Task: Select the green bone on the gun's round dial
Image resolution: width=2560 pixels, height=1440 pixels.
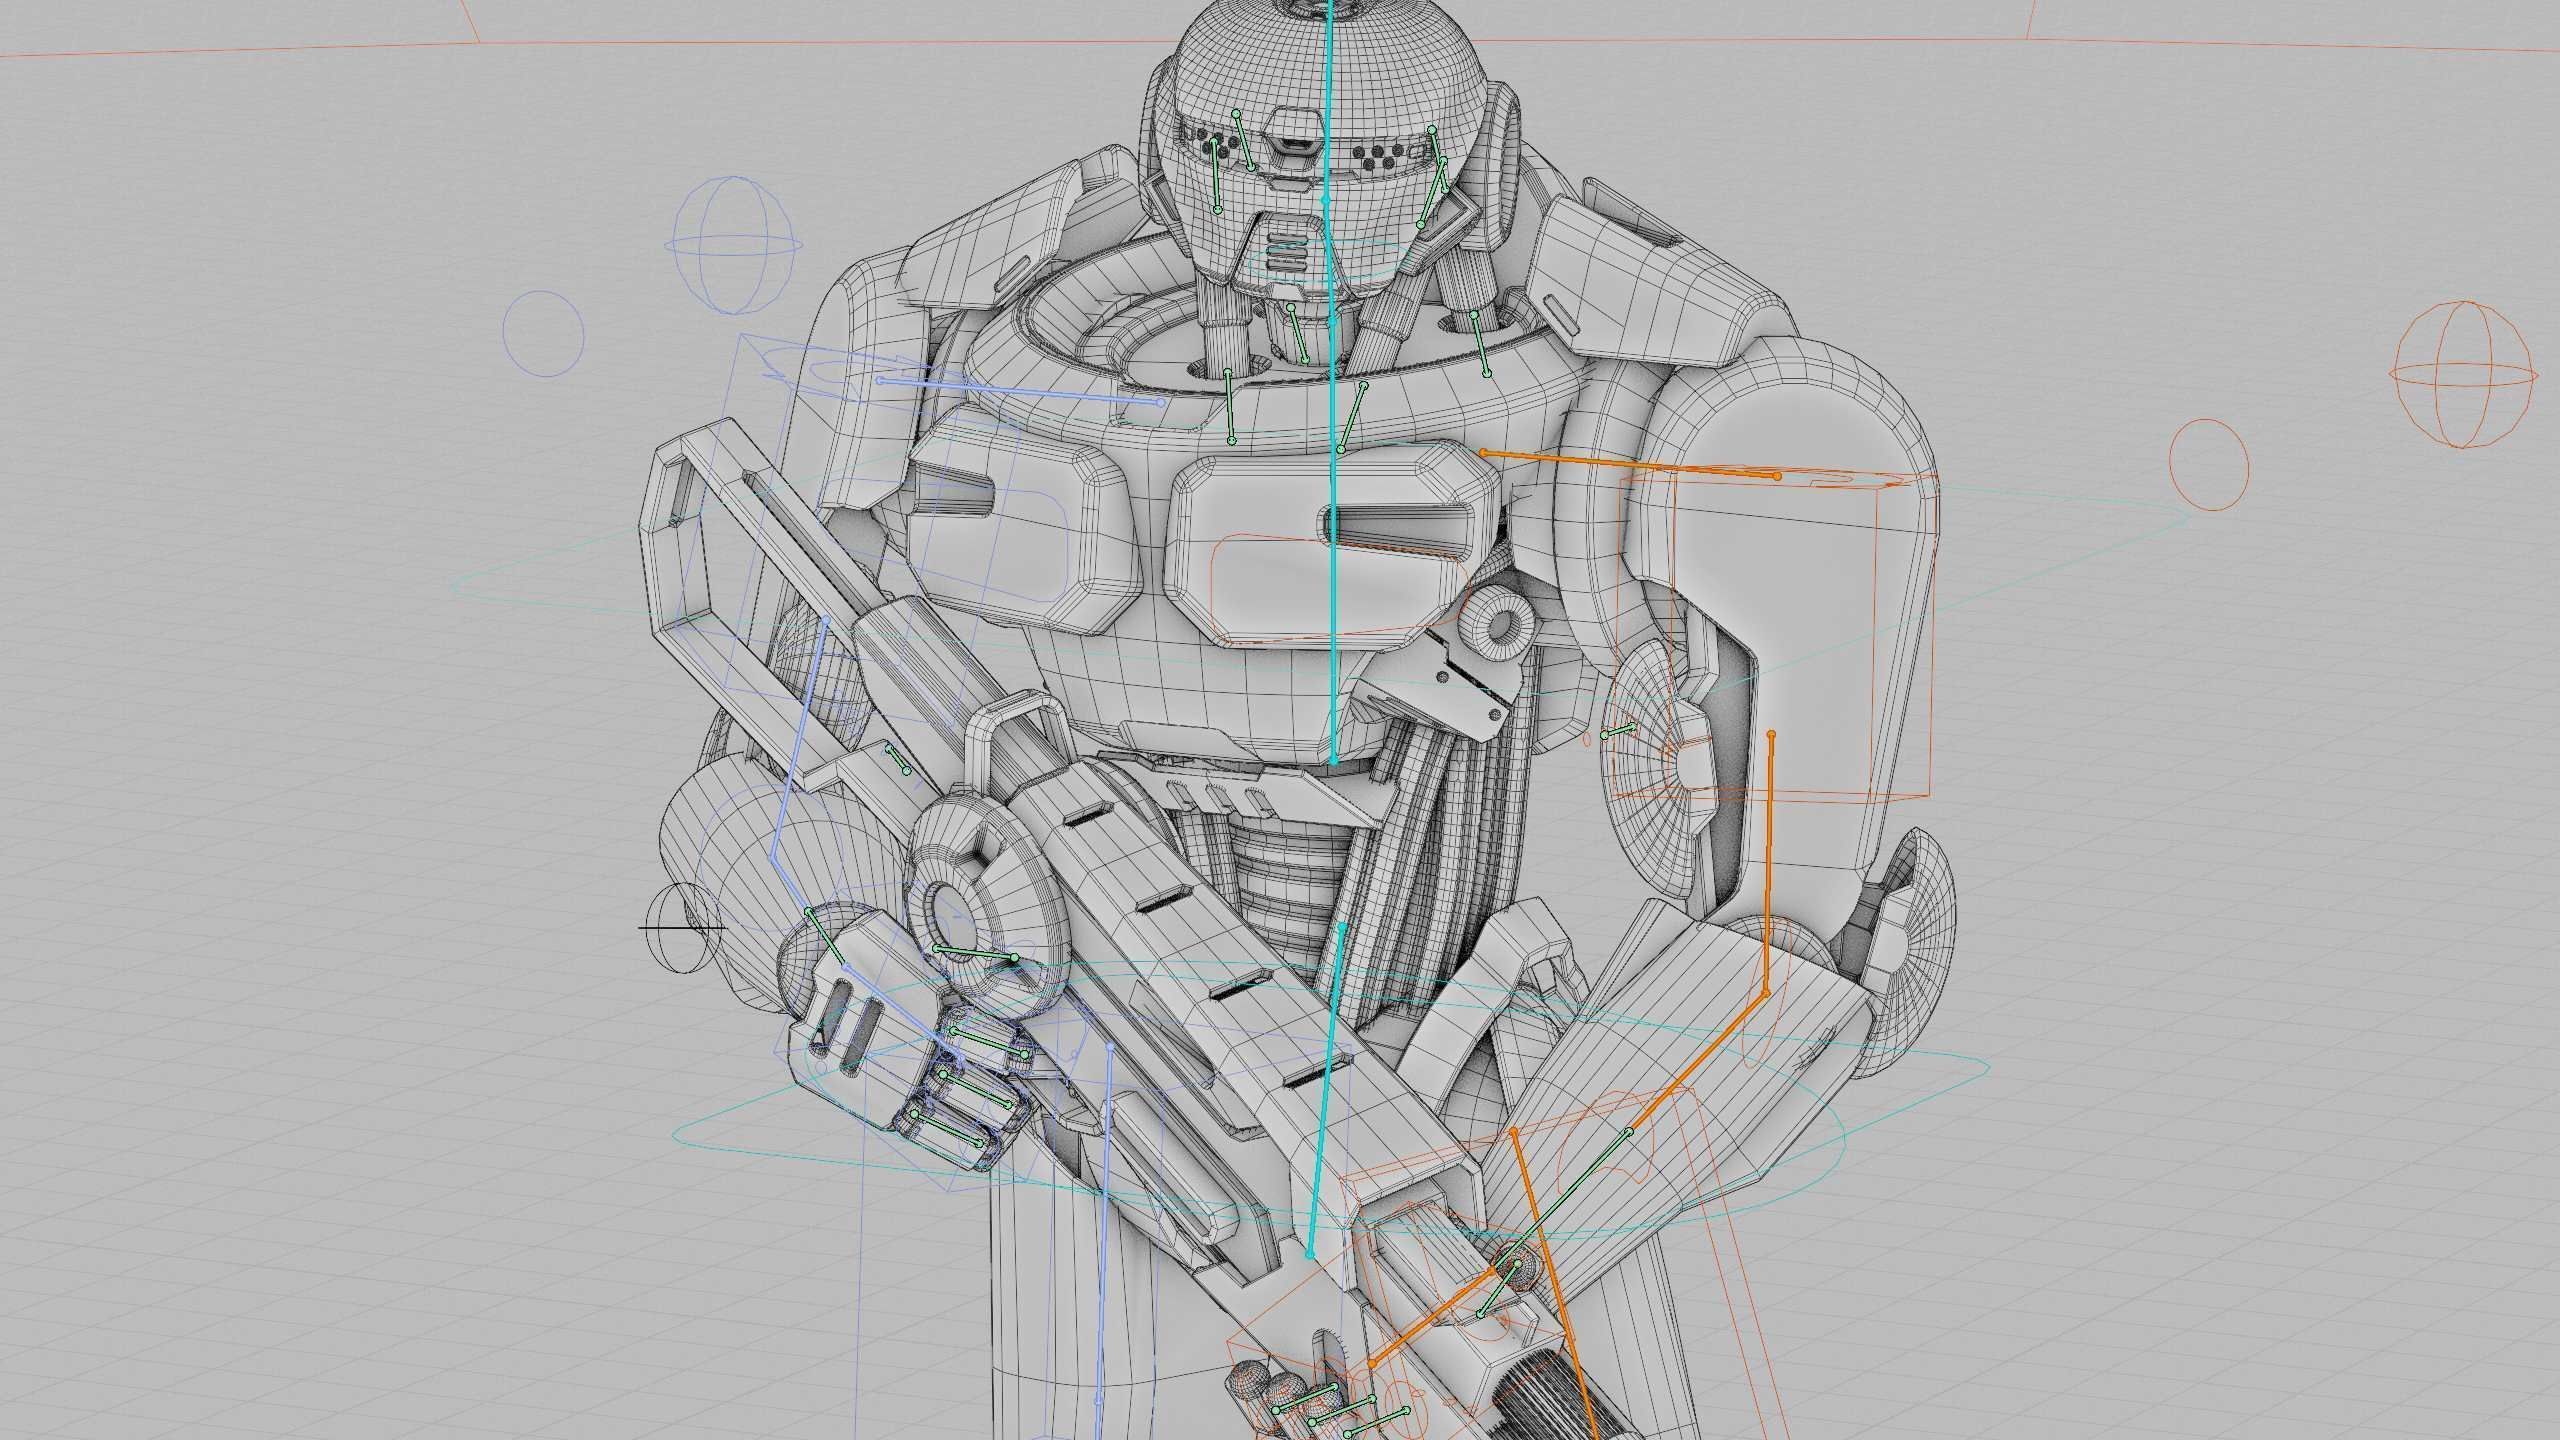Action: pyautogui.click(x=975, y=953)
